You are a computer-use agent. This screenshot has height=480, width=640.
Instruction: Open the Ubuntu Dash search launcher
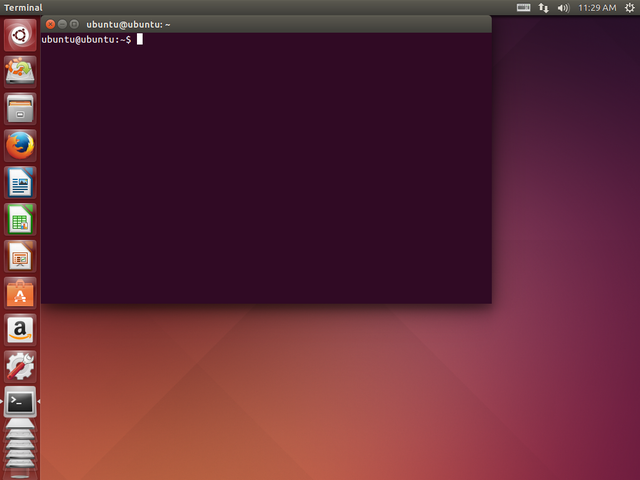20,35
